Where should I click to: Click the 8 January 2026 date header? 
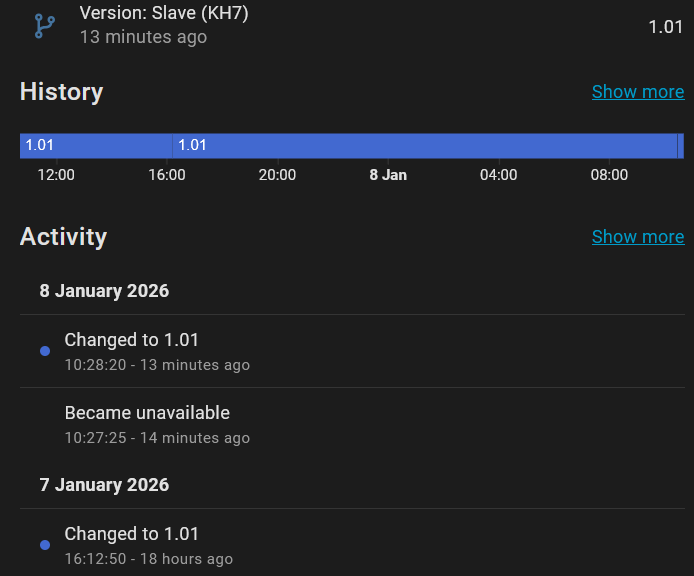coord(104,292)
